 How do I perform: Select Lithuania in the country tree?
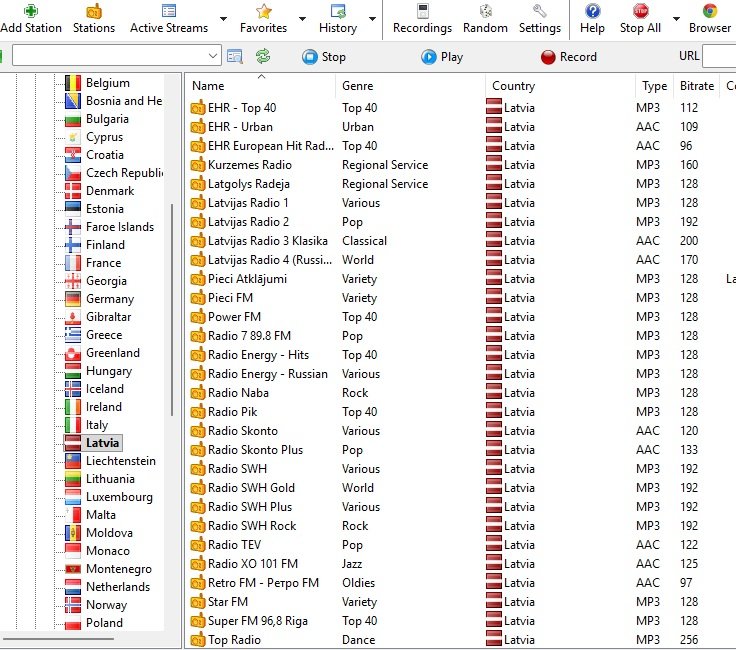point(110,479)
